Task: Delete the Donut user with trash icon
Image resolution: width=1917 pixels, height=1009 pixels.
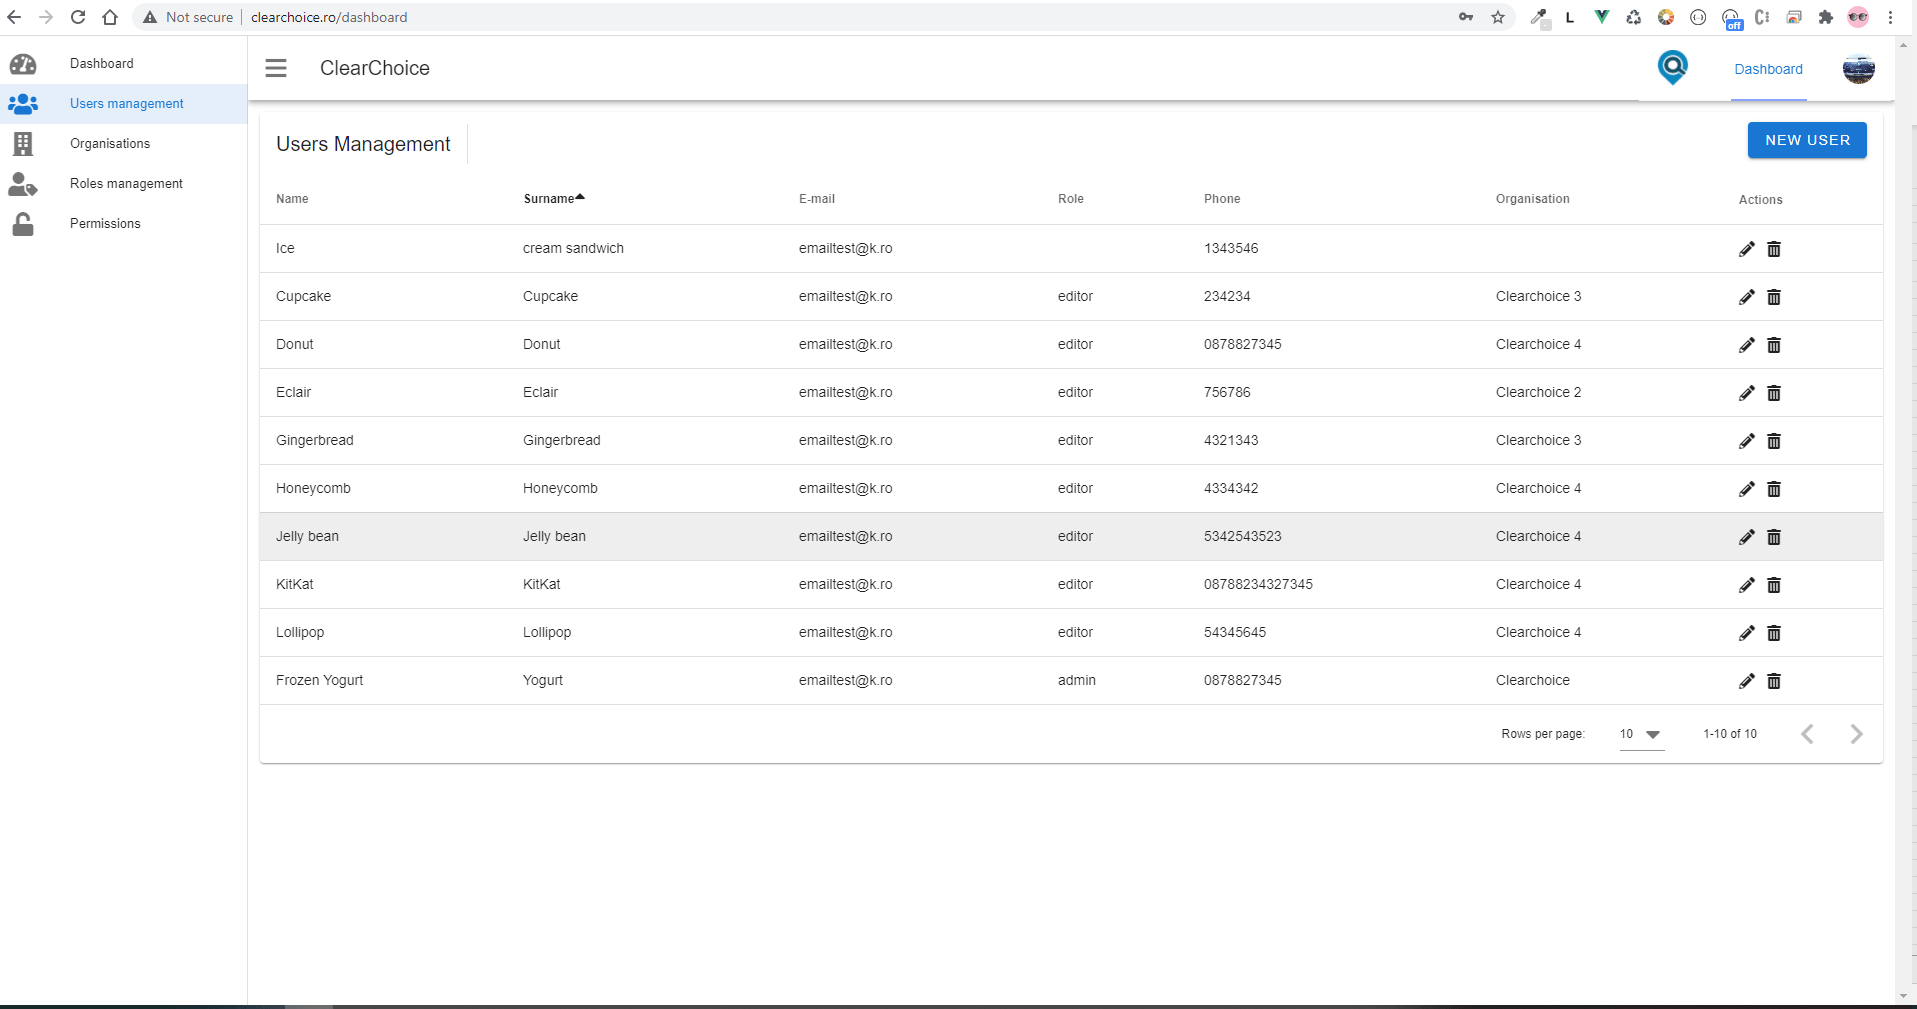Action: point(1773,345)
